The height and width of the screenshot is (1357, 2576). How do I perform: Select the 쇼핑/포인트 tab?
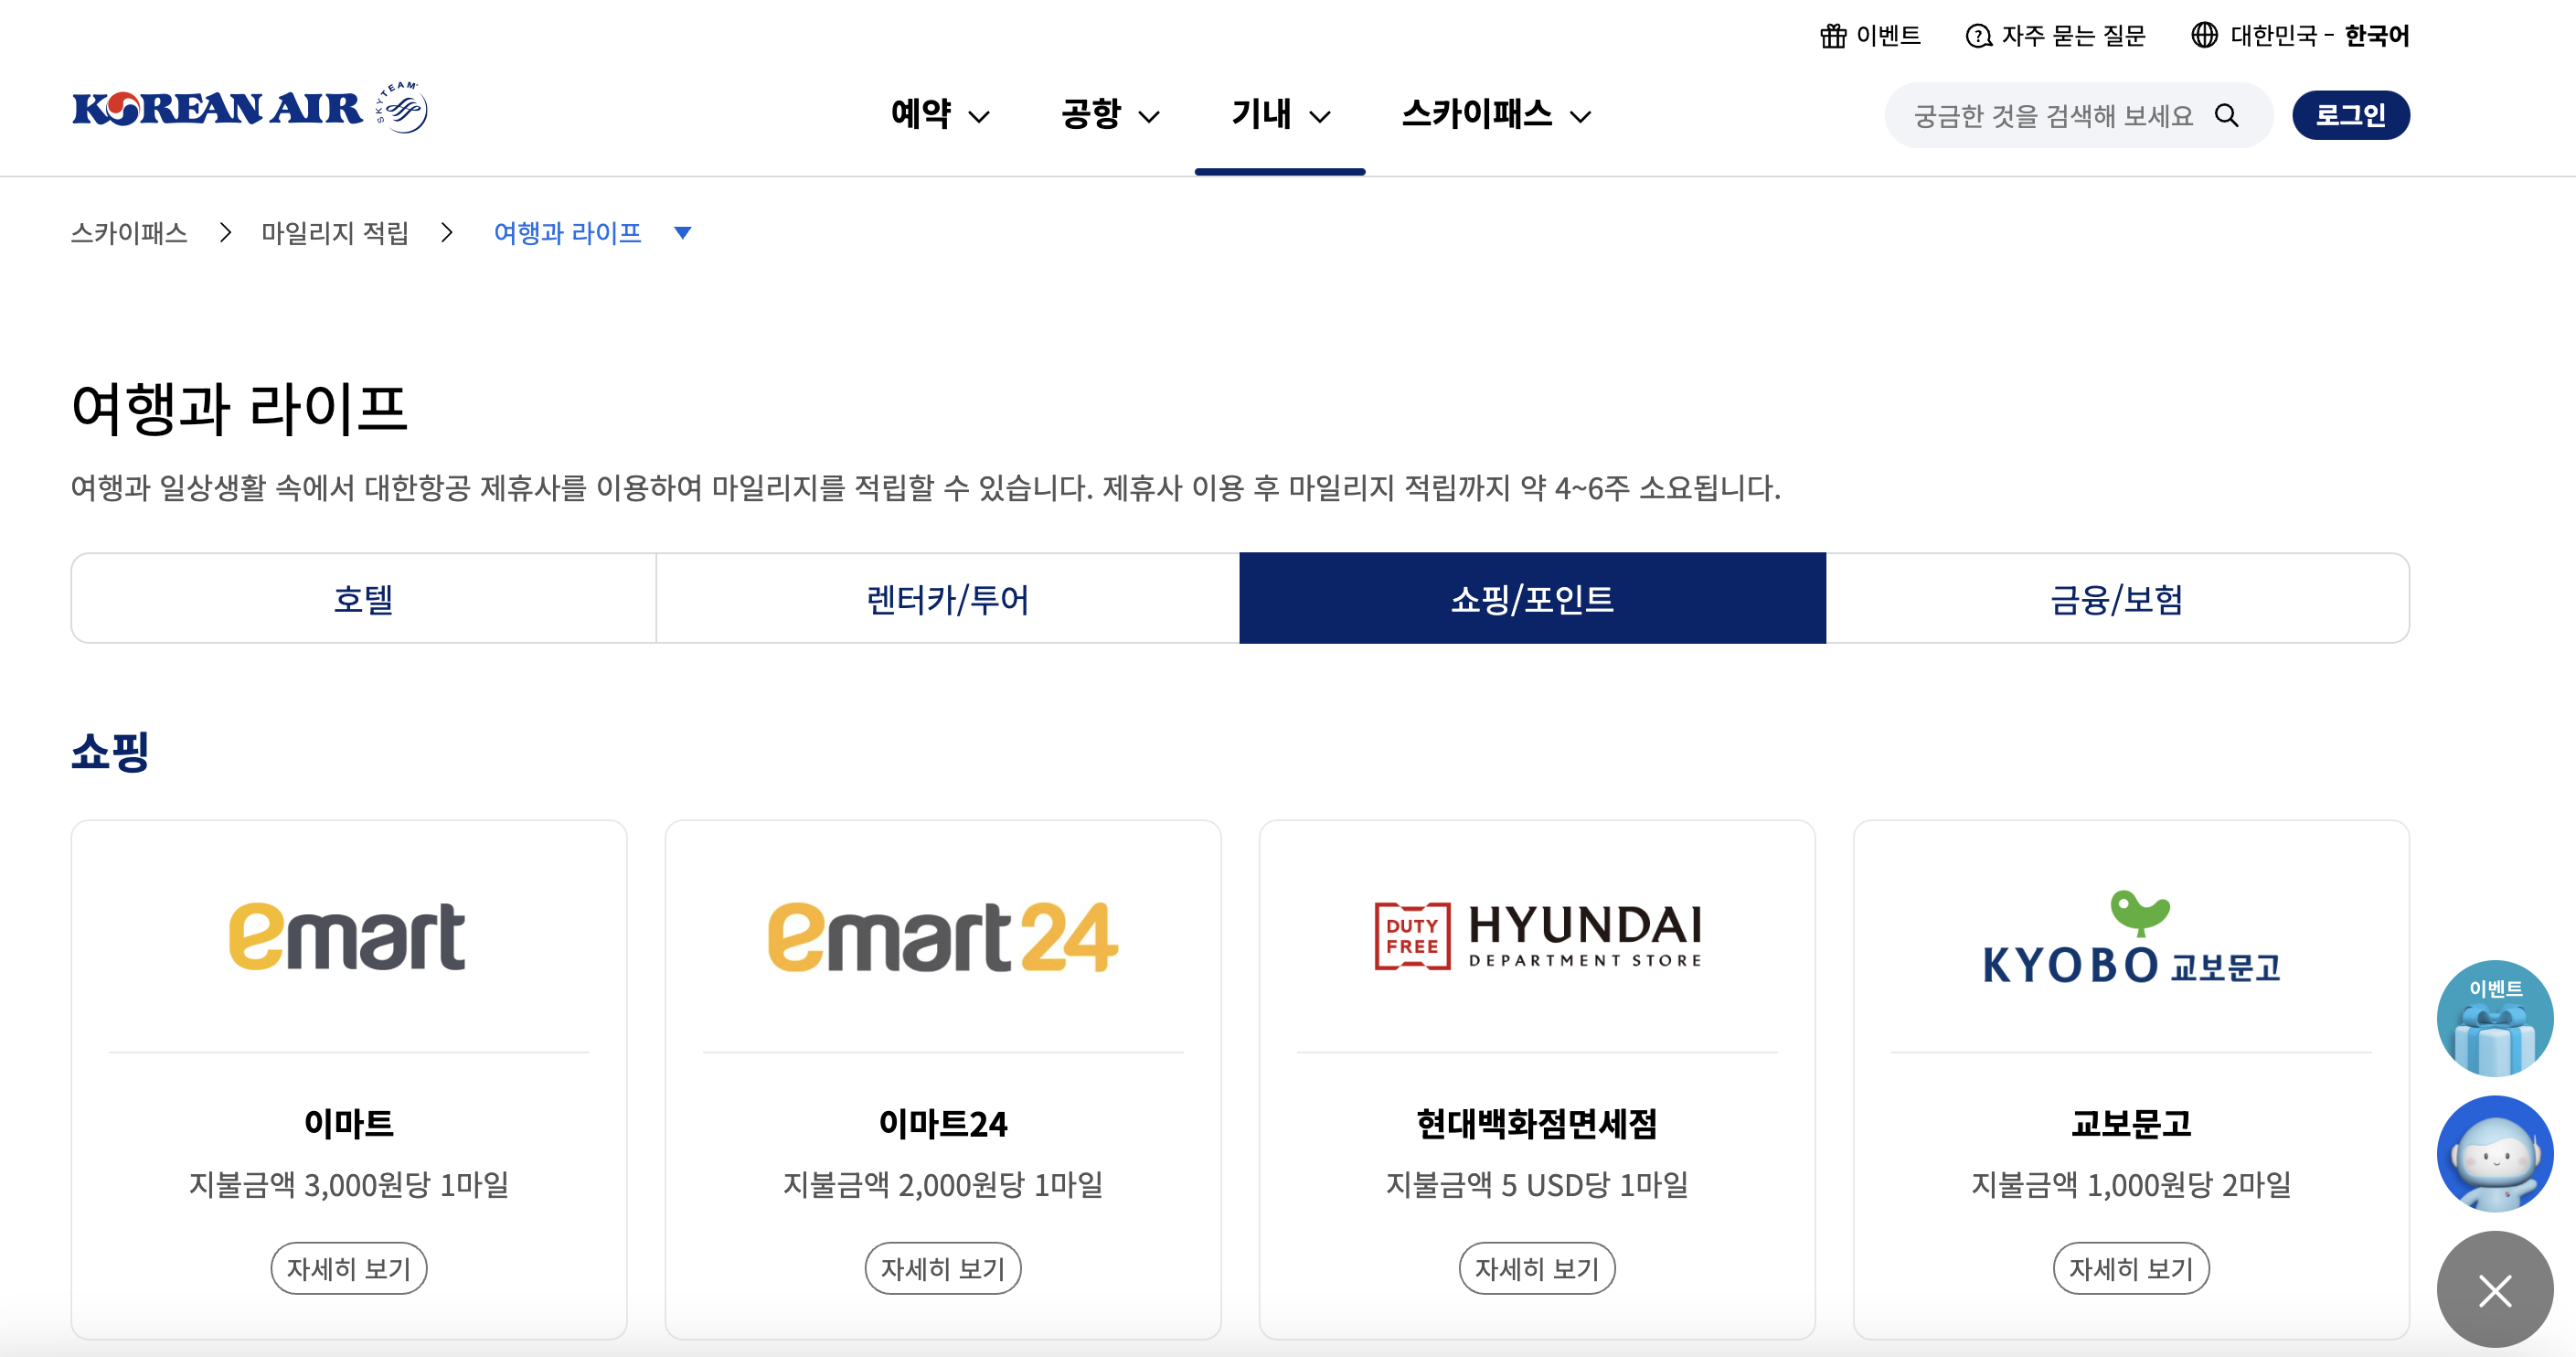coord(1532,598)
